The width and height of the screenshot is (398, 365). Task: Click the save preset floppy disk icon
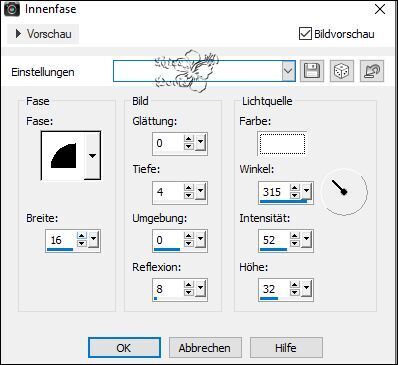tap(312, 71)
